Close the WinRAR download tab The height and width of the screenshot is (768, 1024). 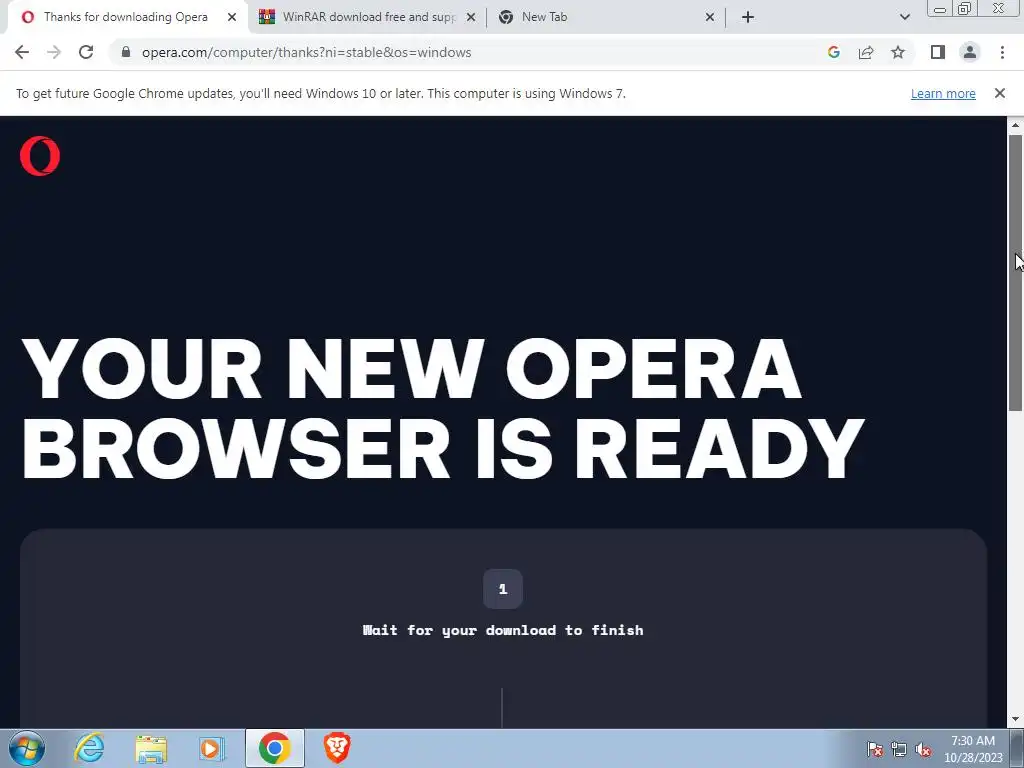pyautogui.click(x=471, y=17)
